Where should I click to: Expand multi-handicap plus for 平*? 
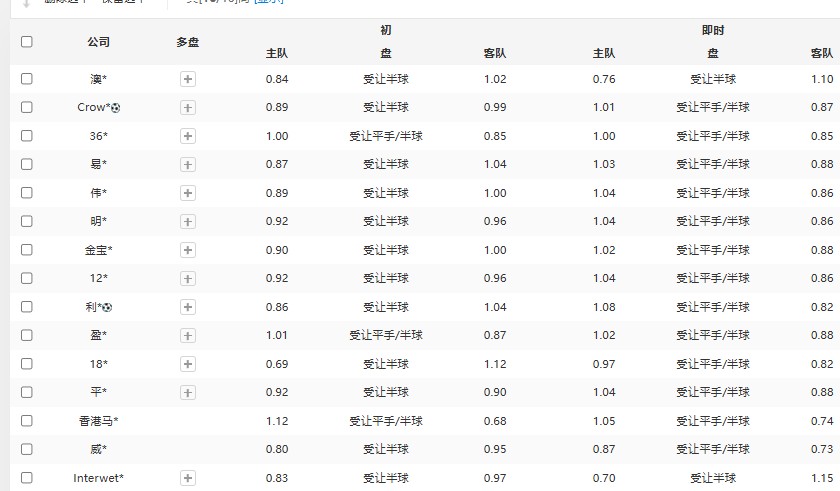(x=188, y=392)
